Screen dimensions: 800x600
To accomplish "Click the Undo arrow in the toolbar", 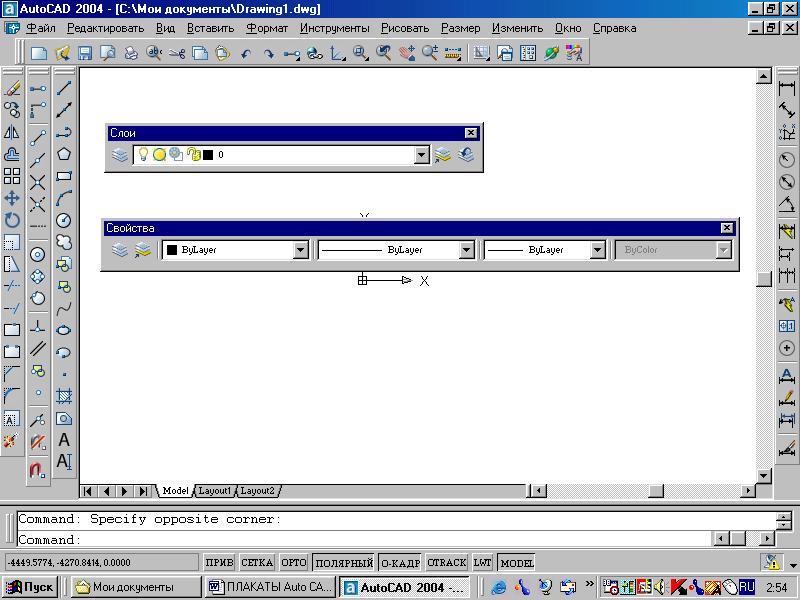I will tap(246, 53).
